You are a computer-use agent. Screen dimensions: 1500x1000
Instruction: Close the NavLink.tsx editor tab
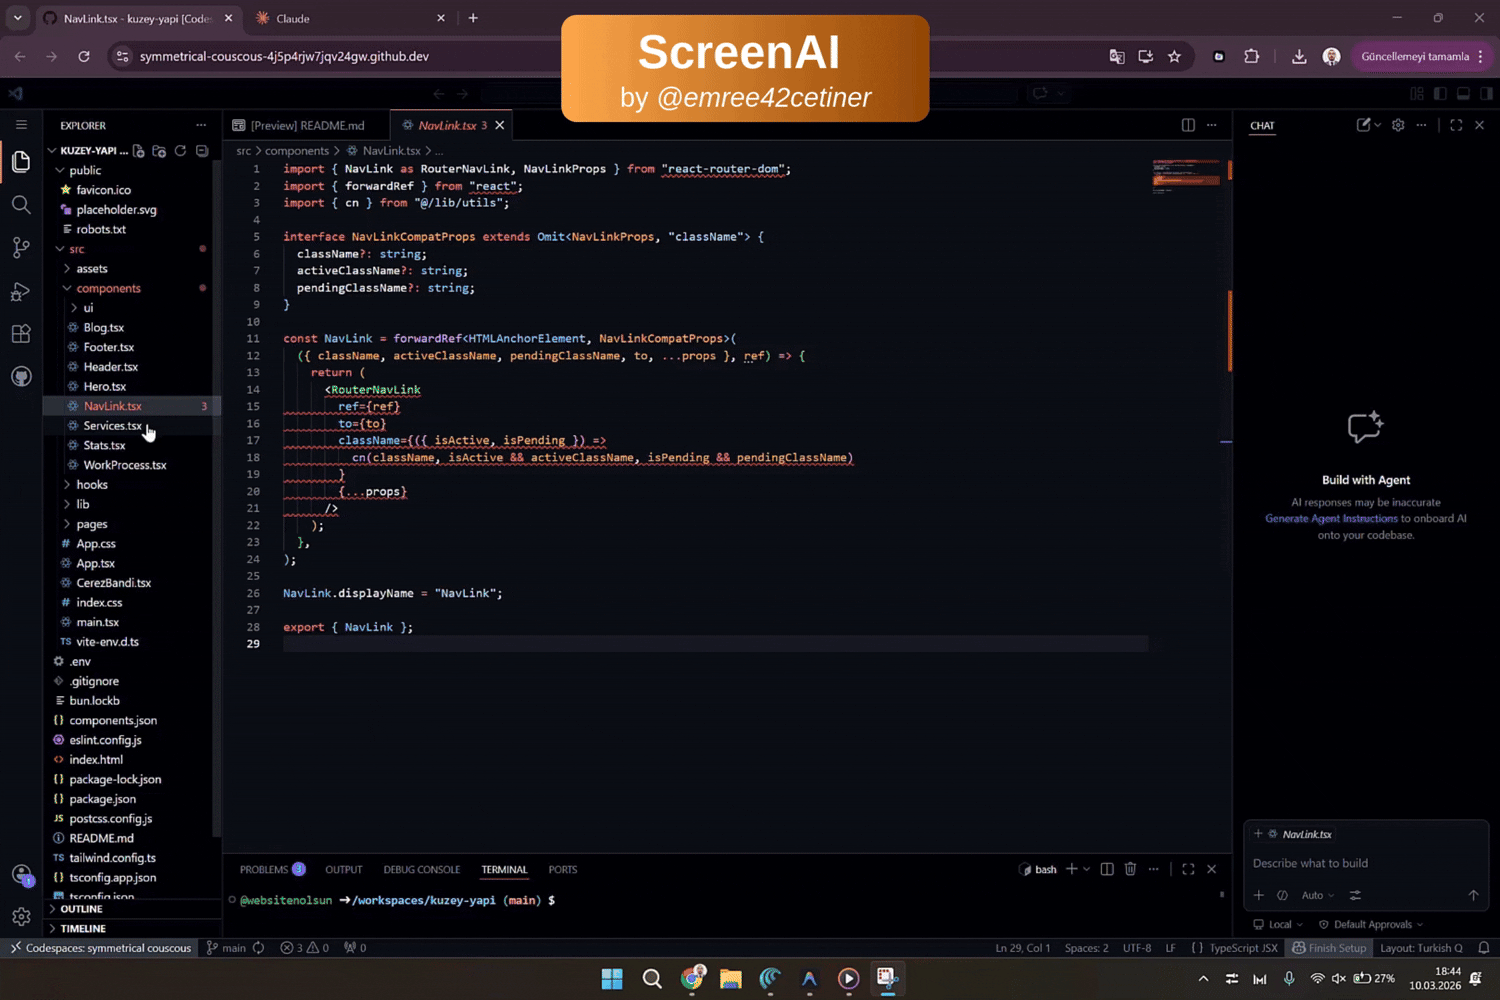point(500,125)
